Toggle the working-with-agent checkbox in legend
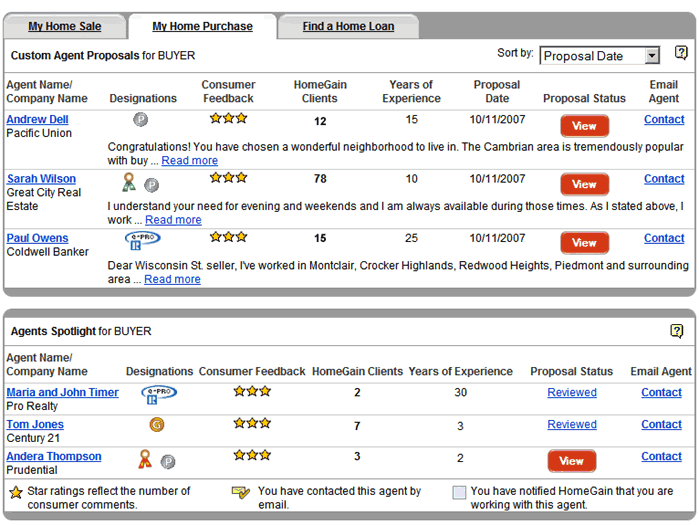Viewport: 699px width, 525px height. point(459,492)
